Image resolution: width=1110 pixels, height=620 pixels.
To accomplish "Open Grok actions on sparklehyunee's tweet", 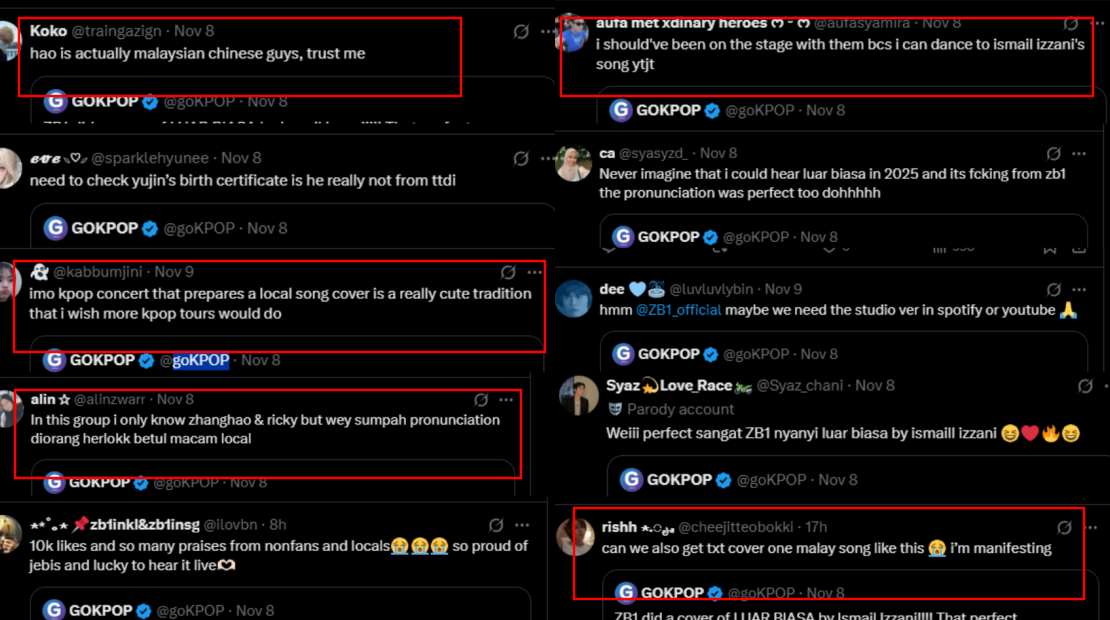I will [x=521, y=158].
